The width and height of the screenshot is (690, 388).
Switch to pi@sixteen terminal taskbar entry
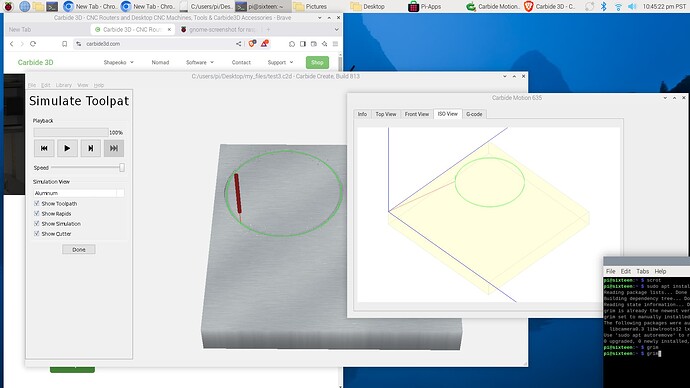coord(262,7)
